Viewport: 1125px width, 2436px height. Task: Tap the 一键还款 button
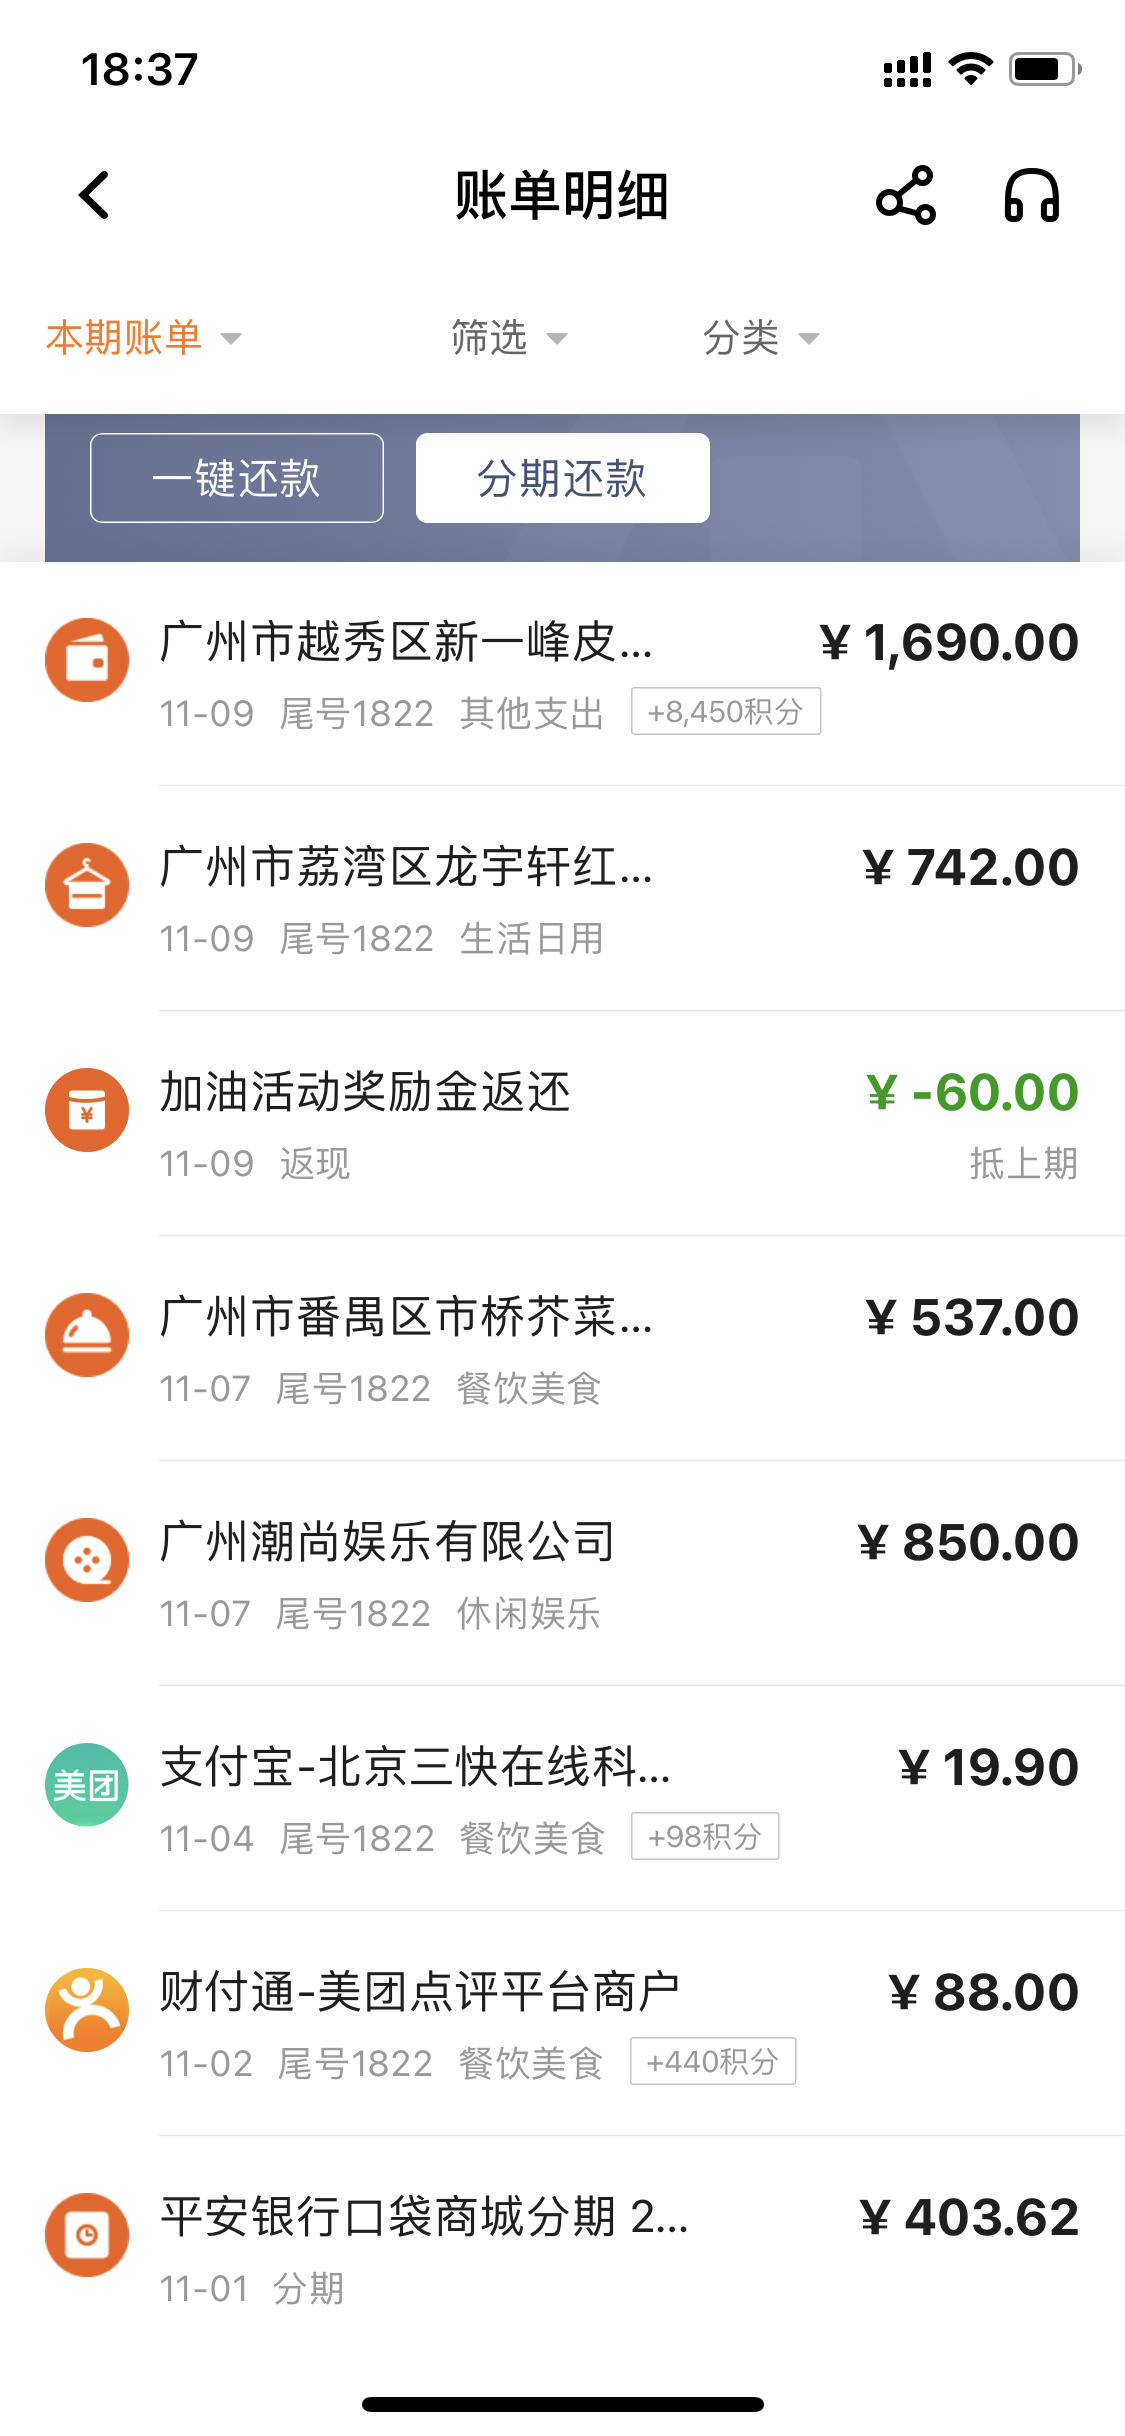pos(237,478)
